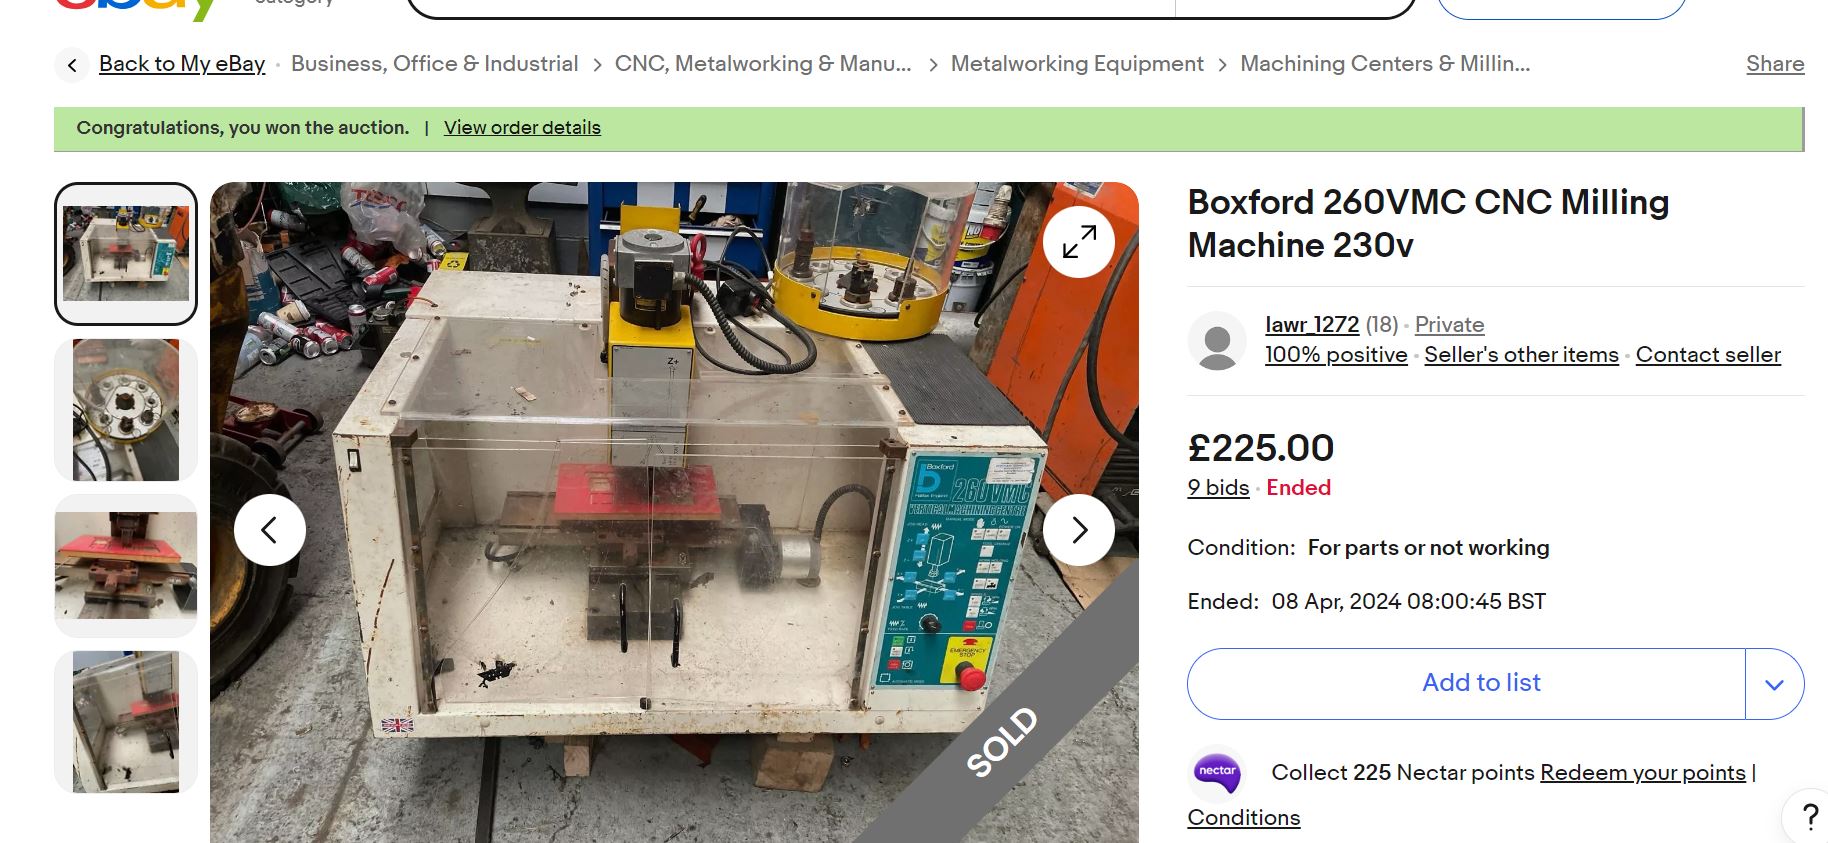The width and height of the screenshot is (1828, 843).
Task: Open Contact seller link
Action: coord(1707,355)
